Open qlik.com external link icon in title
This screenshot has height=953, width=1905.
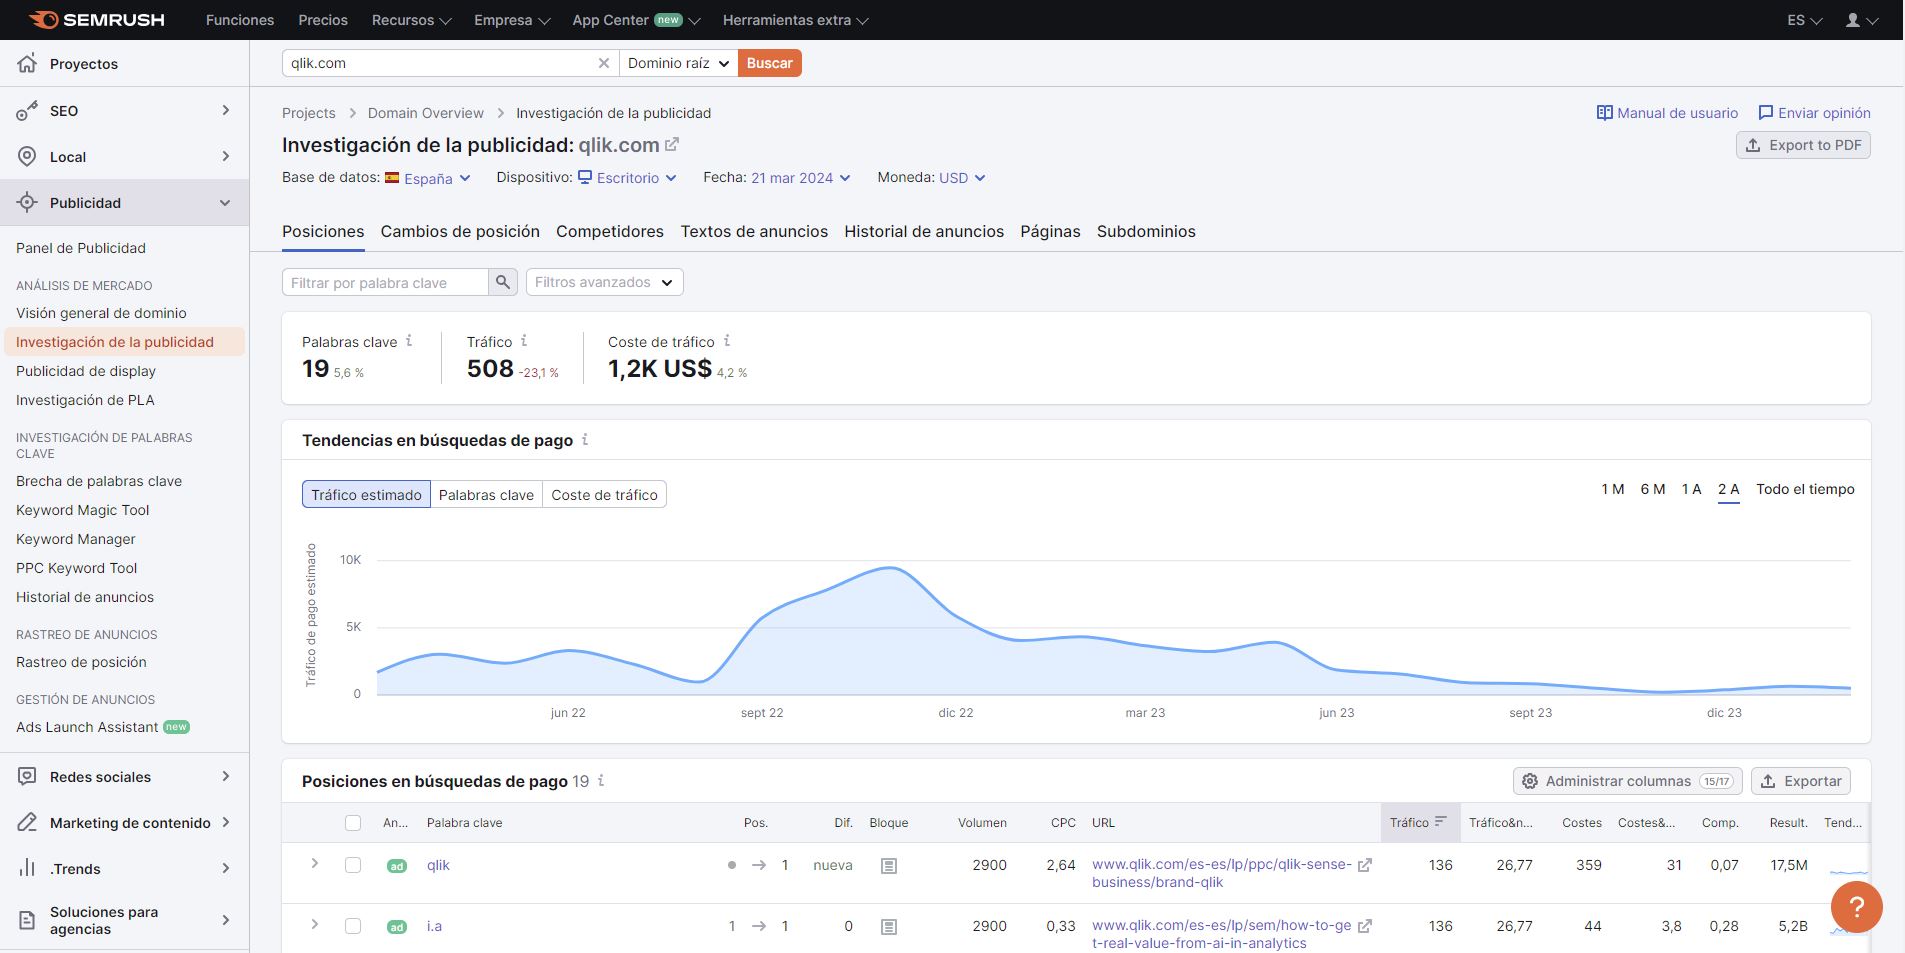pos(672,144)
